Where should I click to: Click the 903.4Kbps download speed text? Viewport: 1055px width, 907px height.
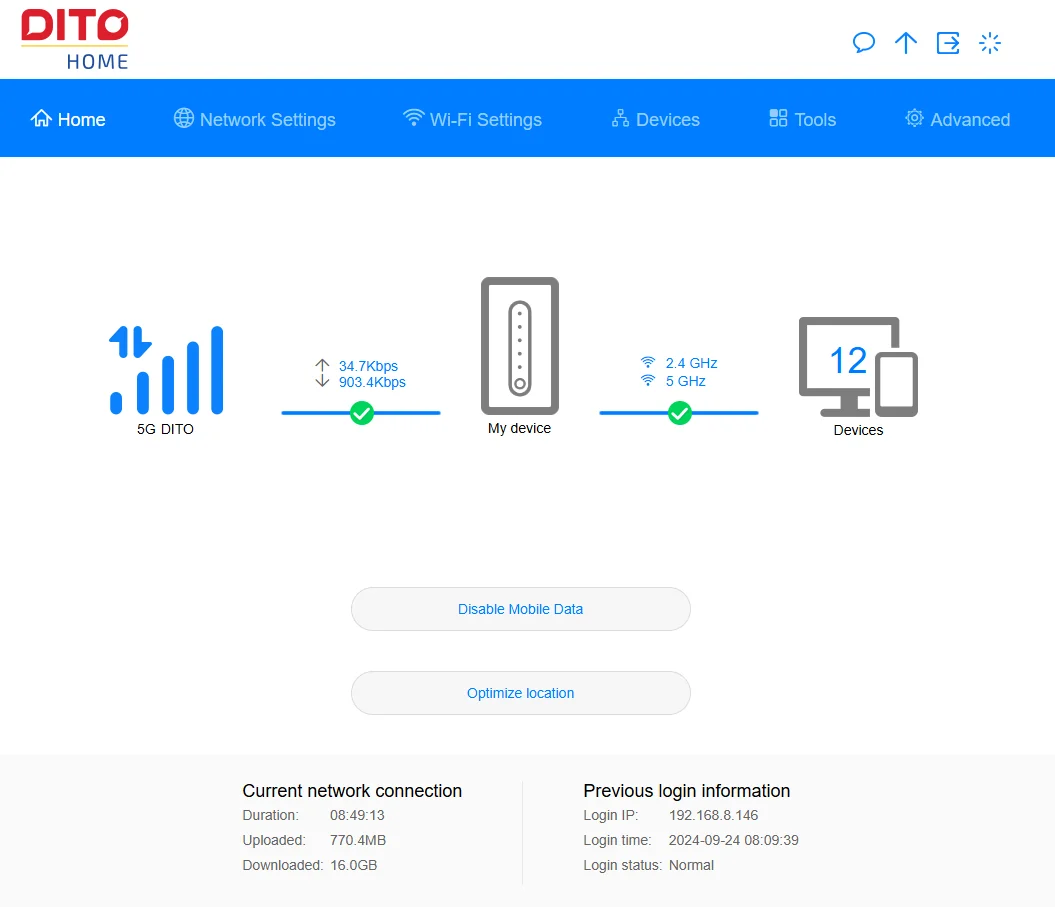tap(372, 382)
